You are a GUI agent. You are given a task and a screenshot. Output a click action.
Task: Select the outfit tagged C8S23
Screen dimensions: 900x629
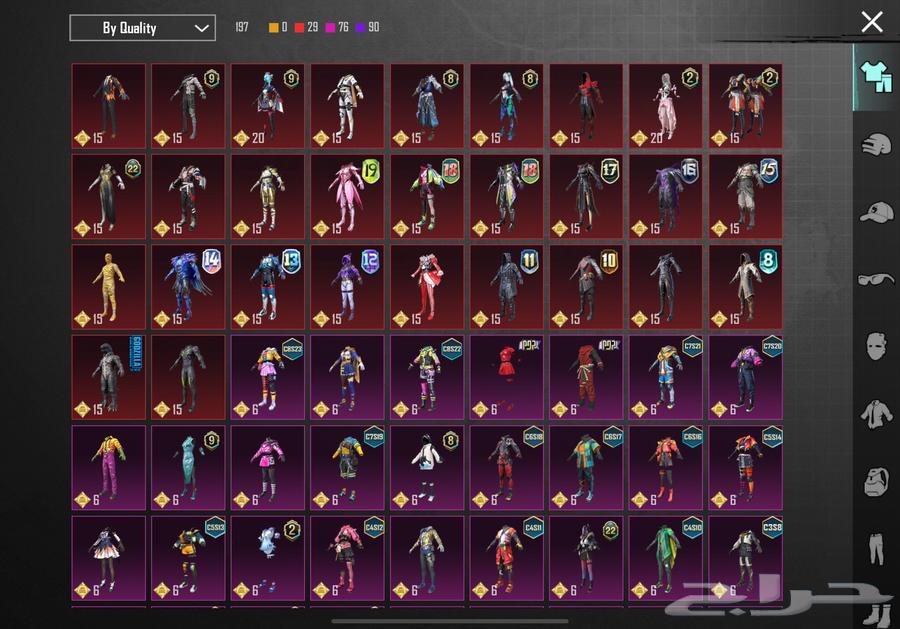click(267, 377)
